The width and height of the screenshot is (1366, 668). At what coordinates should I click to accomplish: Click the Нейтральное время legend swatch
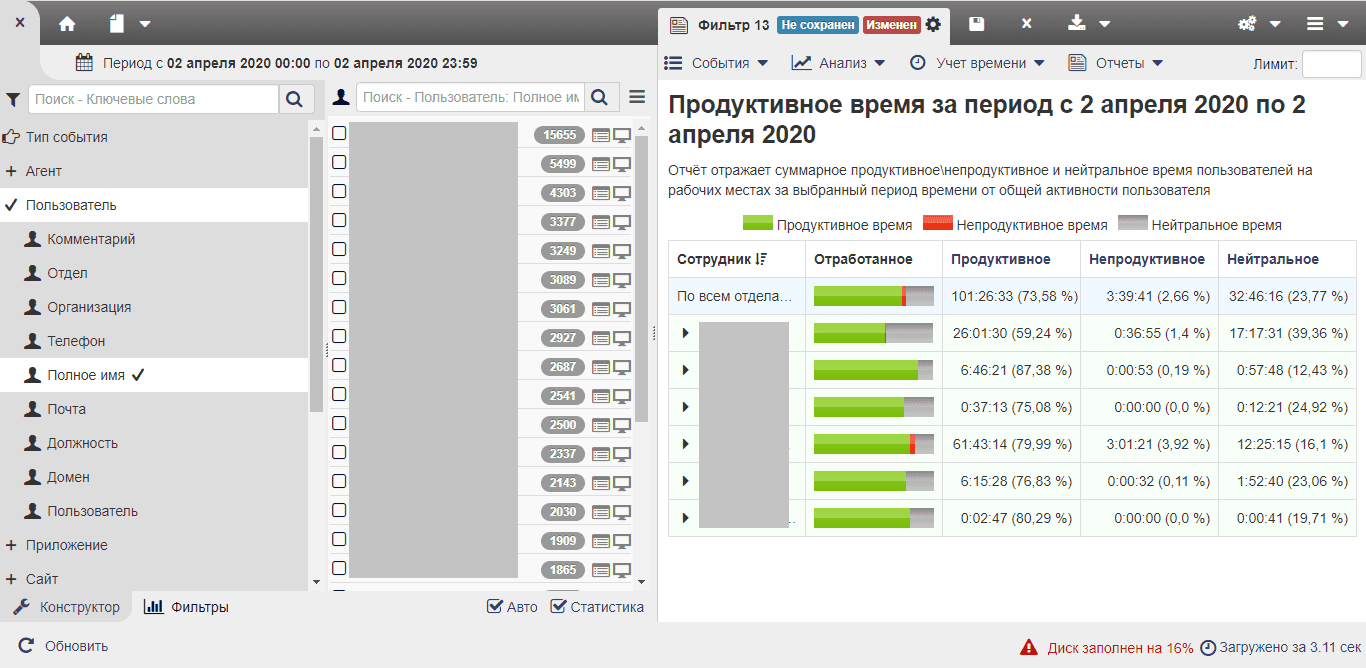pyautogui.click(x=1132, y=223)
